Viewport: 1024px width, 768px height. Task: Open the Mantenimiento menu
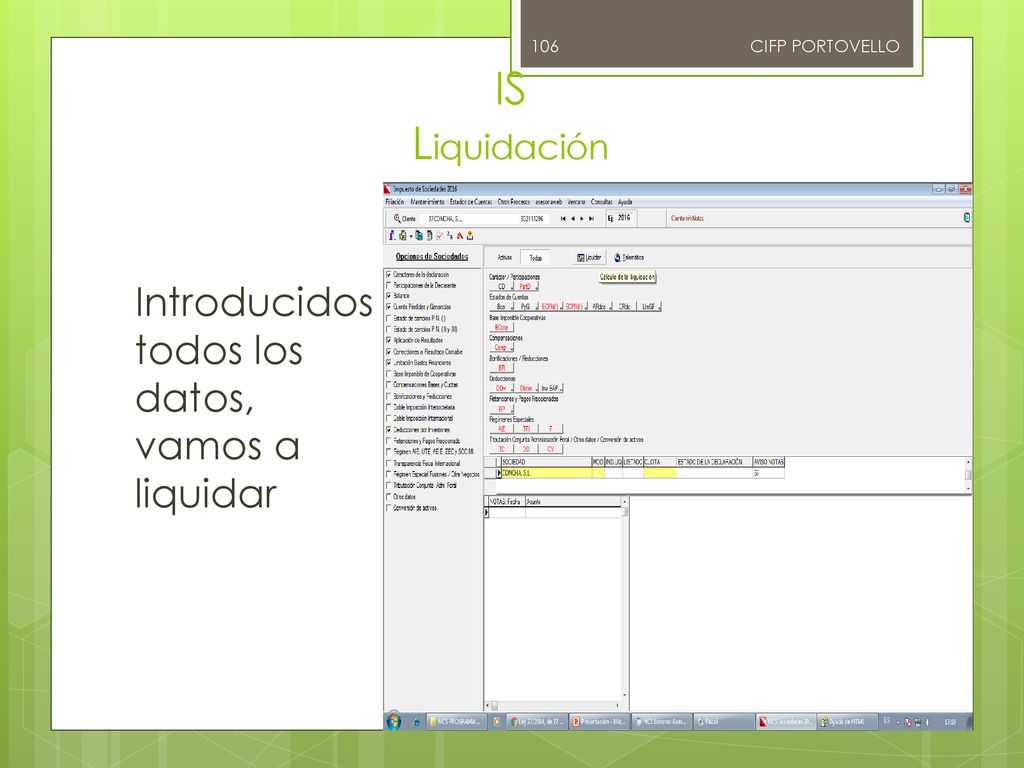pos(427,202)
